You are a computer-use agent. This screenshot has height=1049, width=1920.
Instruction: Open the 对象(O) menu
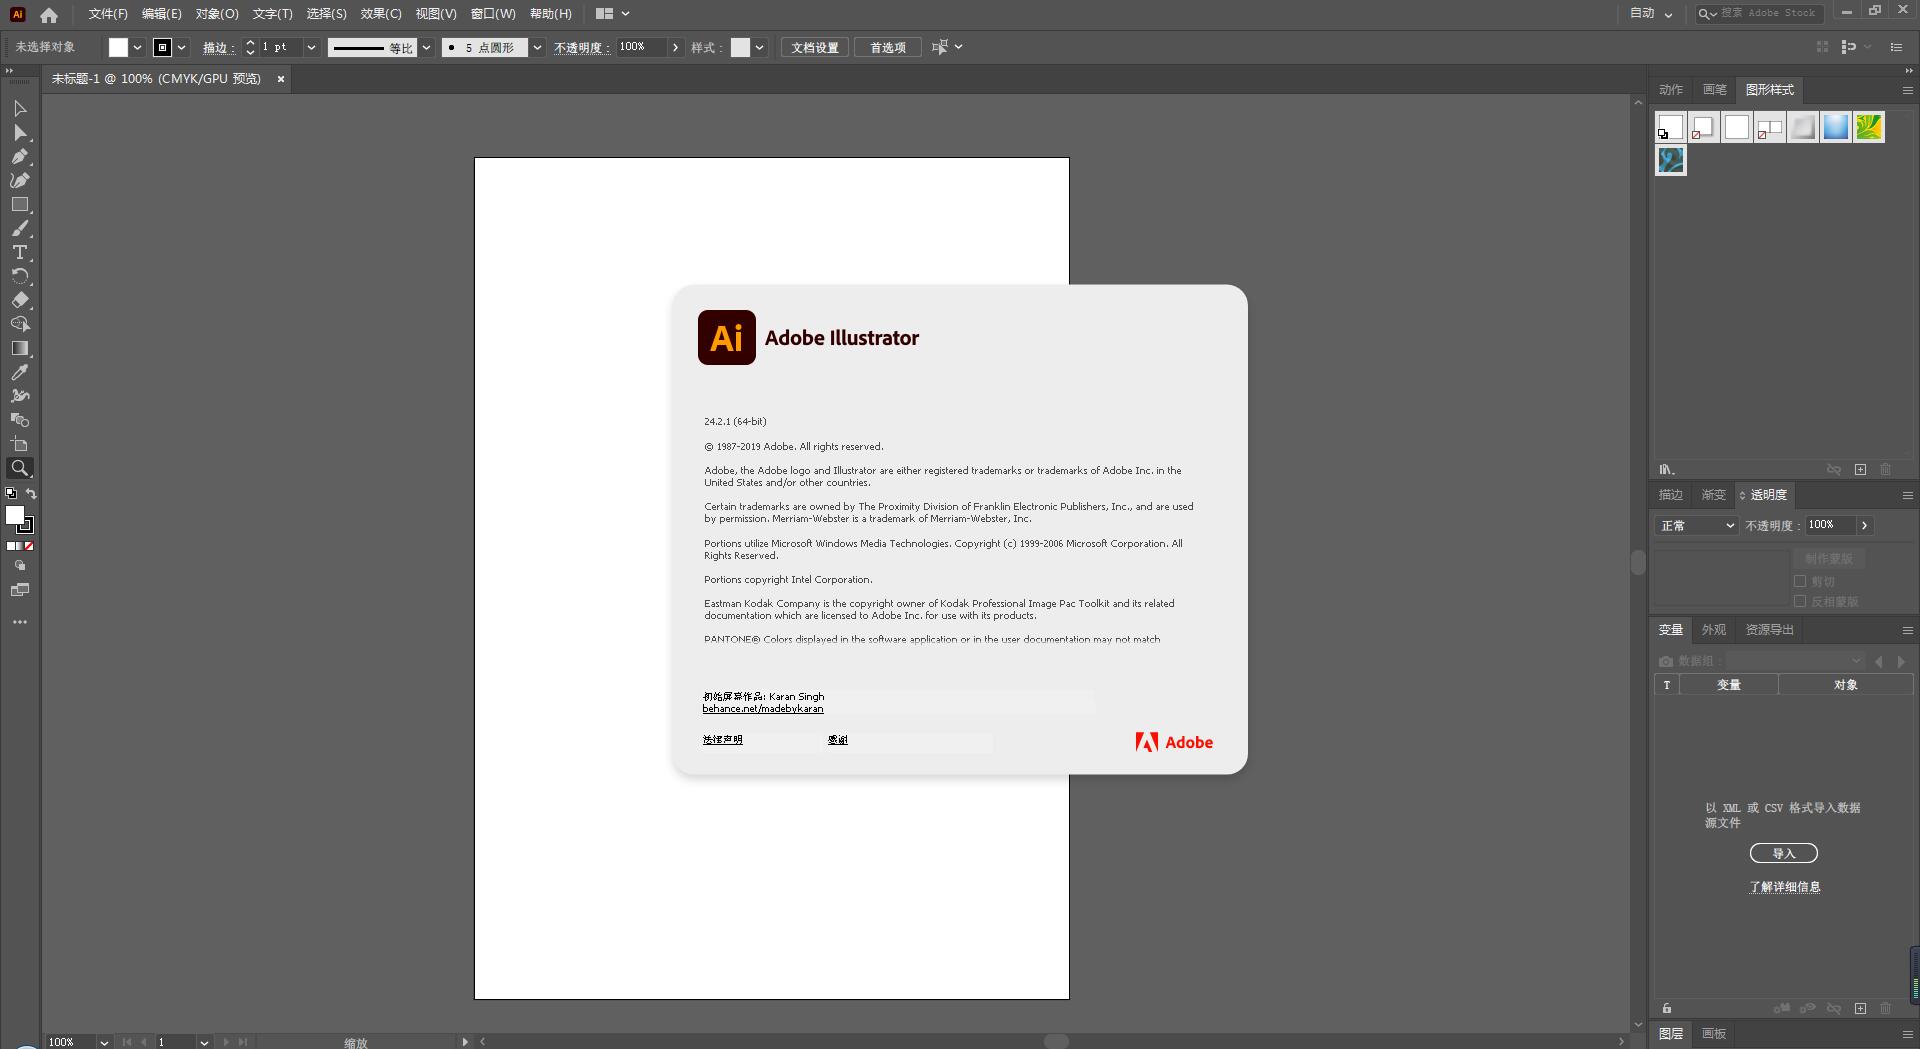point(217,14)
